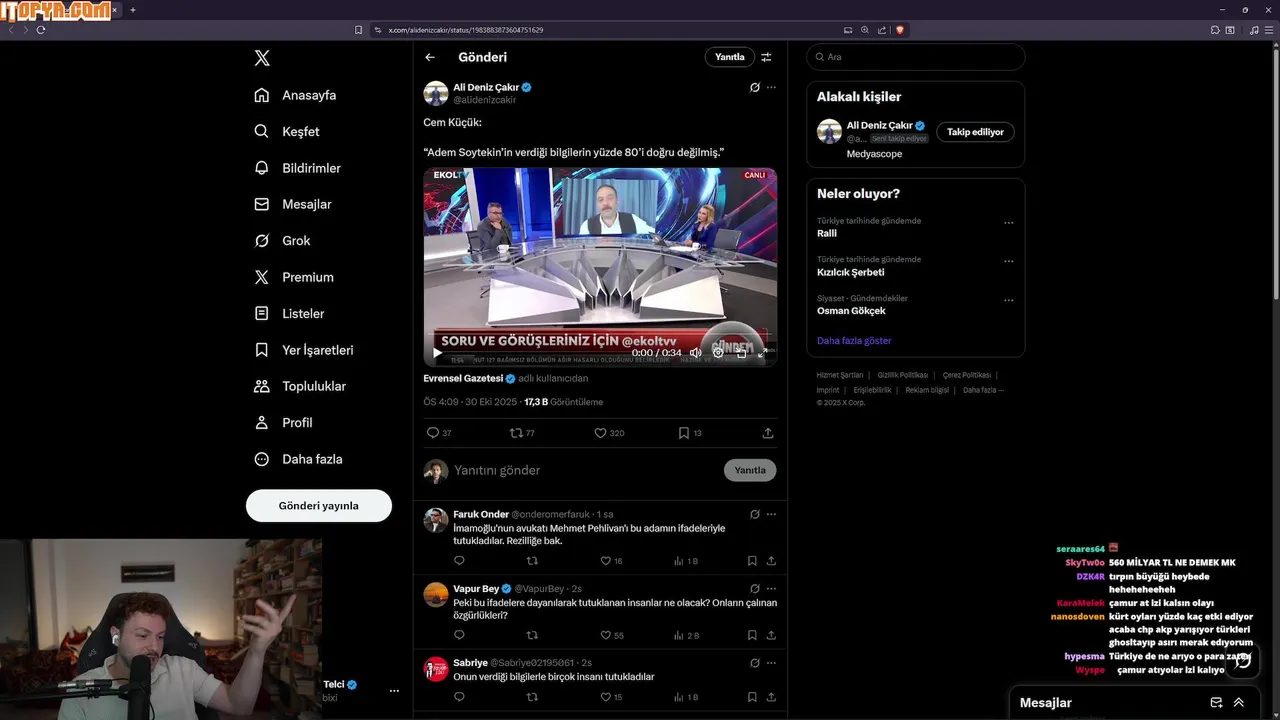Open more options on Vapur Bey reply
The image size is (1280, 720).
tap(771, 588)
